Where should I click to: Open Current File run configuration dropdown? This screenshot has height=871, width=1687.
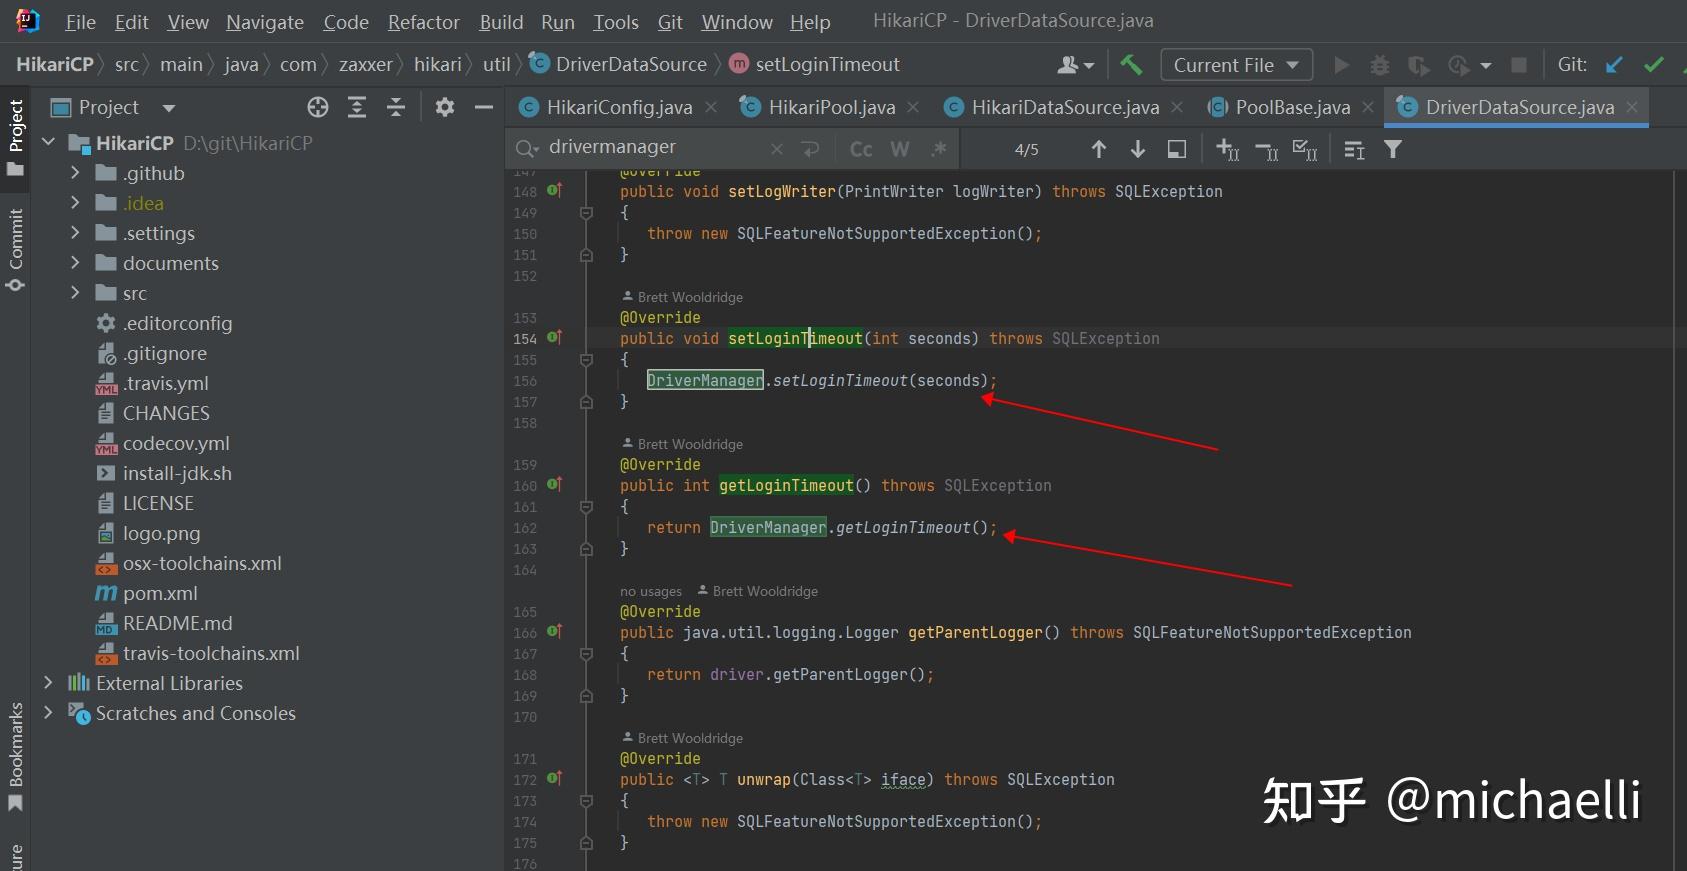(x=1236, y=65)
